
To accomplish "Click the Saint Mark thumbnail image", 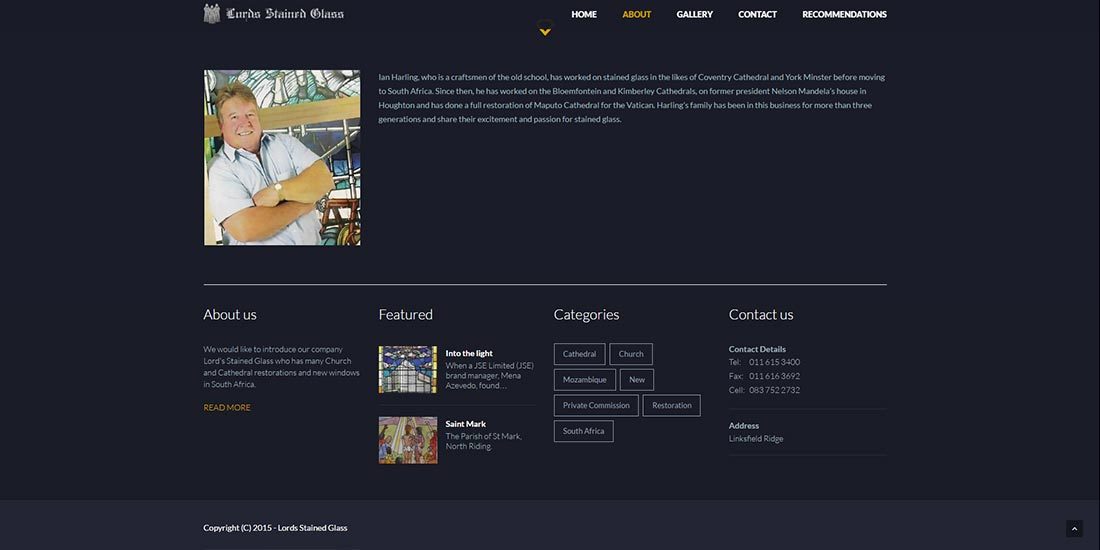I will tap(407, 440).
